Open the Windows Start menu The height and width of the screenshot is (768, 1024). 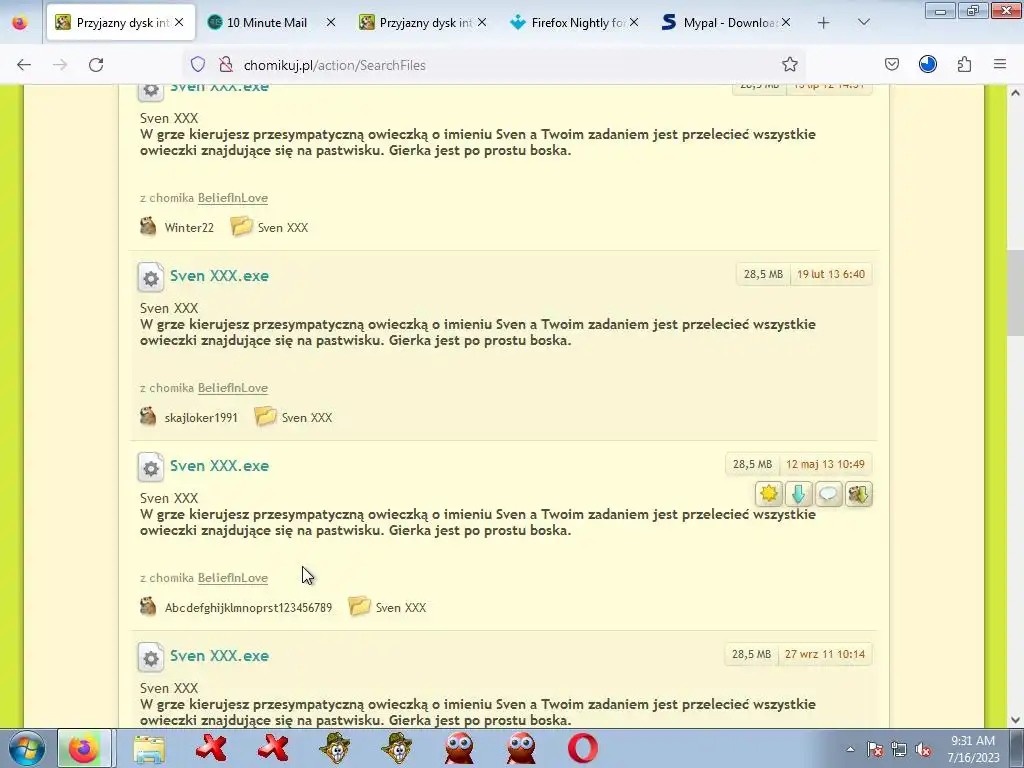point(25,748)
